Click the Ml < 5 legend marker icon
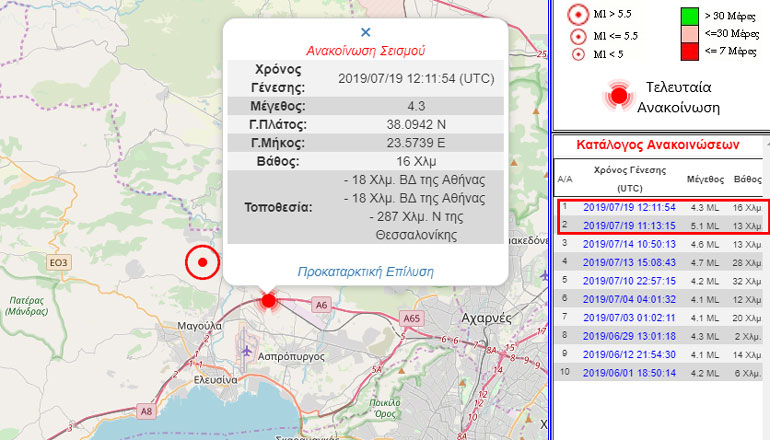The image size is (770, 440). point(578,55)
